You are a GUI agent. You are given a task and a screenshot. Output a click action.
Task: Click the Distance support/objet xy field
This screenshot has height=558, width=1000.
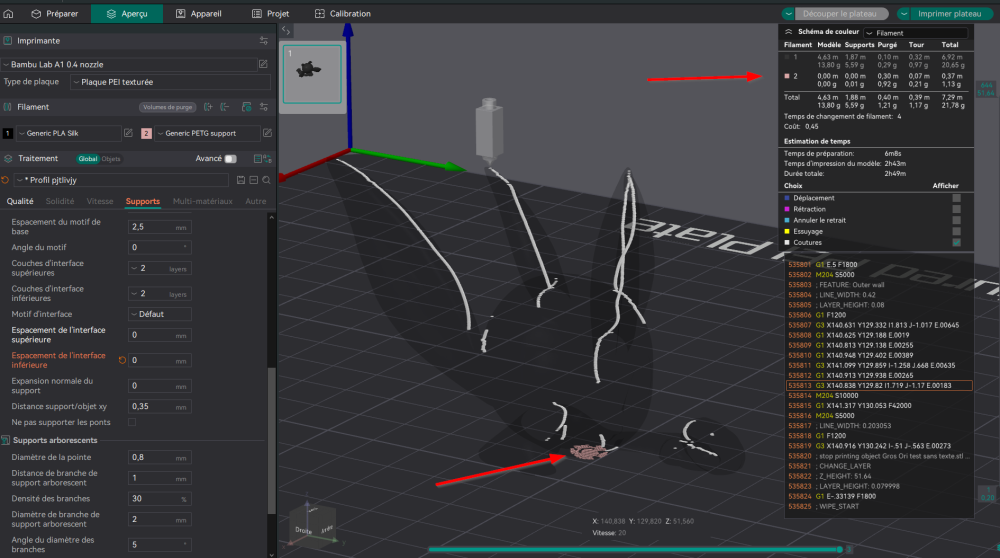159,406
